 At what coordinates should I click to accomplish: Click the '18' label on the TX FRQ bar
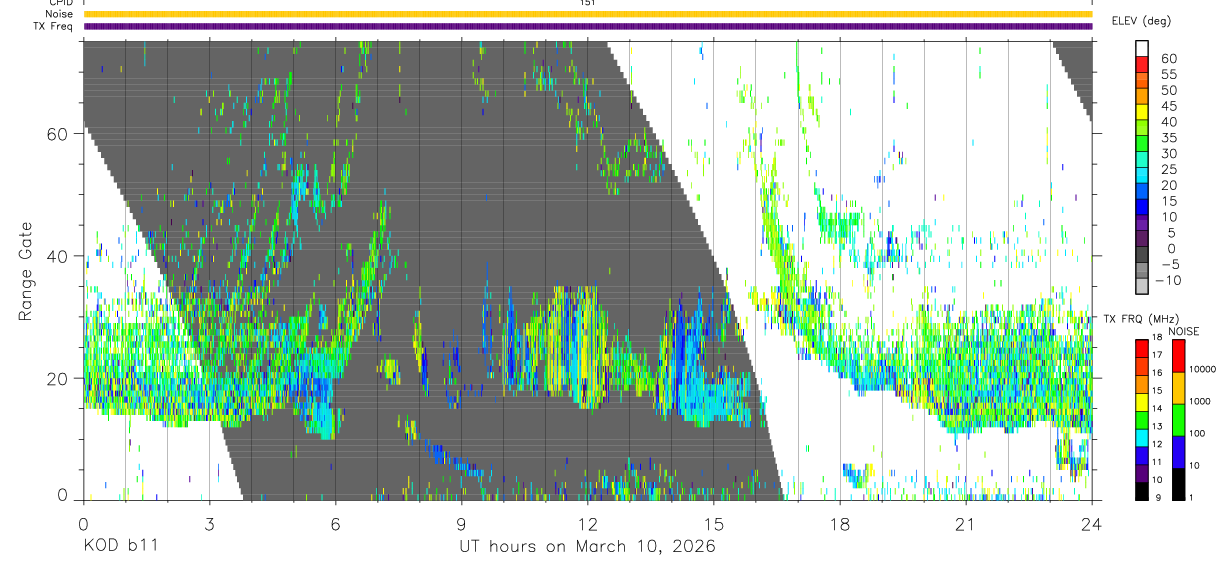[1157, 338]
